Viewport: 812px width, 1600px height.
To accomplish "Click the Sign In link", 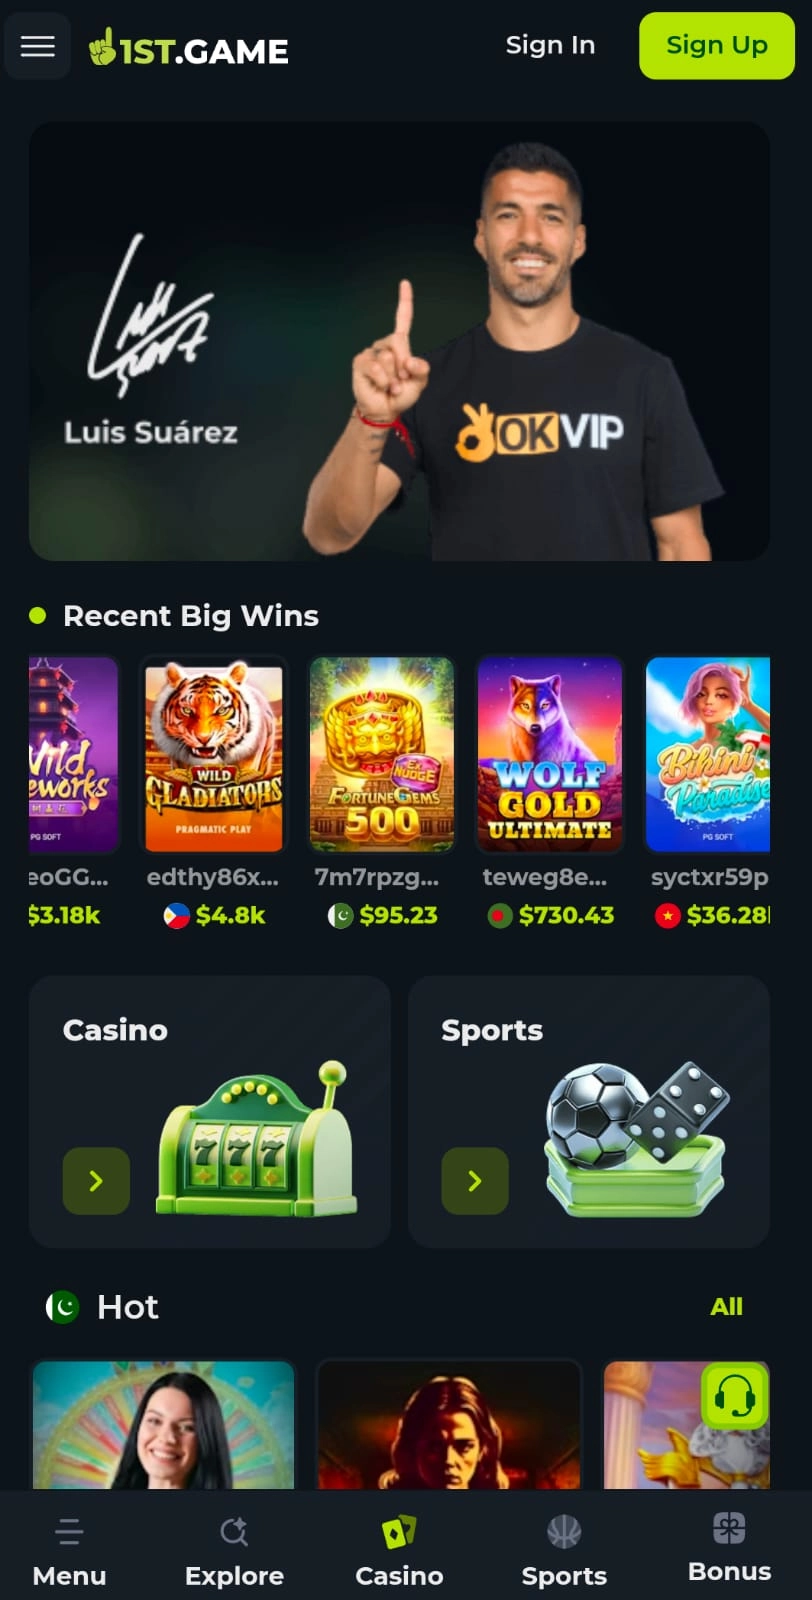I will coord(550,45).
